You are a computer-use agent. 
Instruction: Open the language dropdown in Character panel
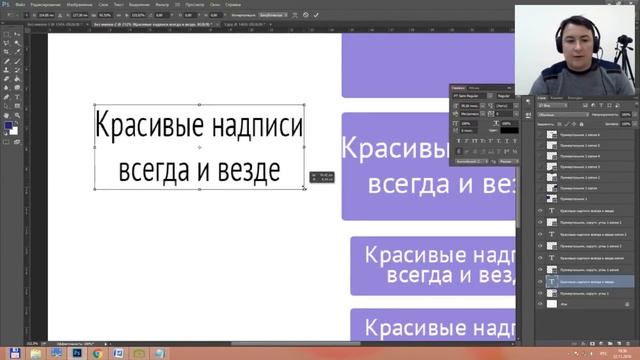(471, 162)
